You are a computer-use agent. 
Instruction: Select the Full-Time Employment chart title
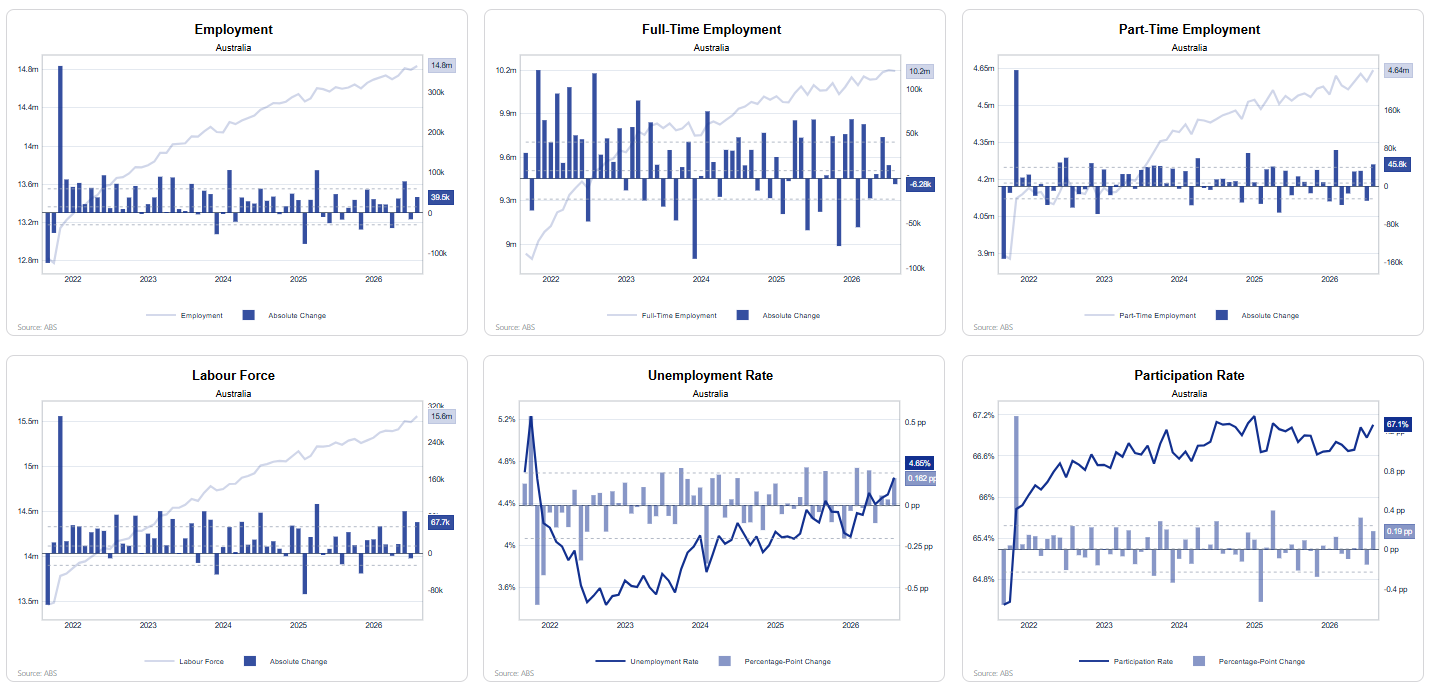[712, 29]
